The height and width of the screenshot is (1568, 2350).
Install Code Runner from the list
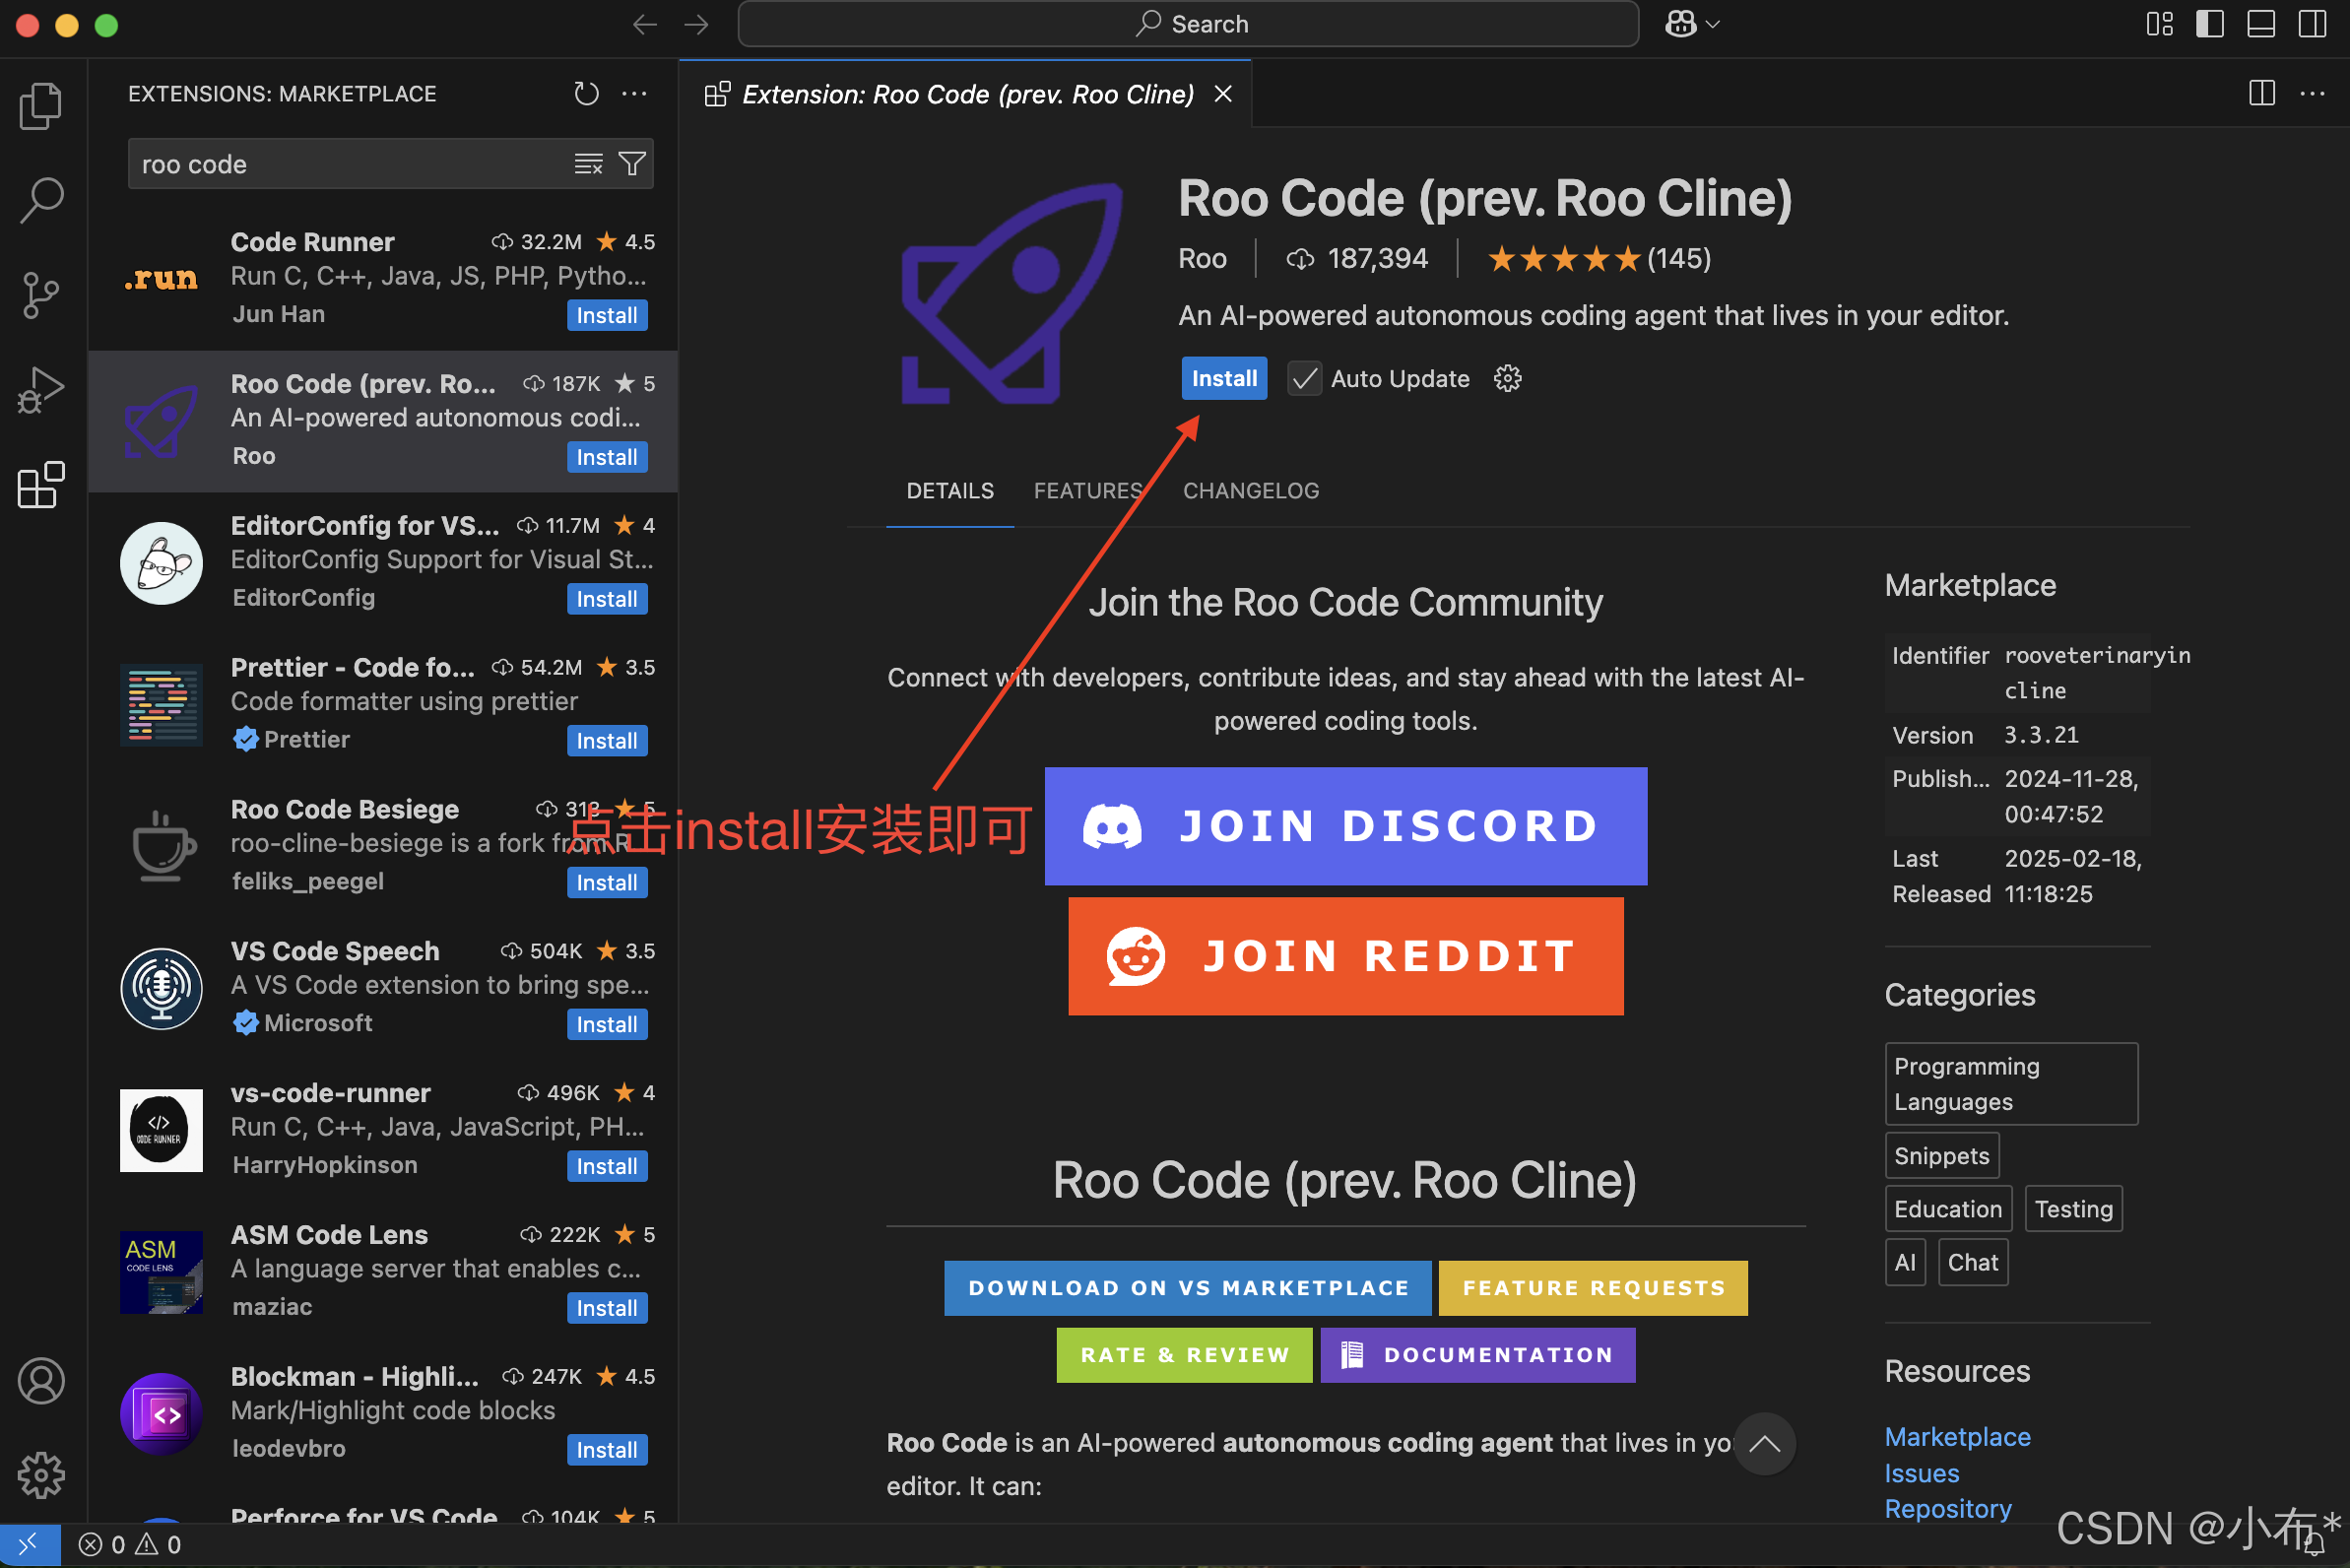(607, 315)
